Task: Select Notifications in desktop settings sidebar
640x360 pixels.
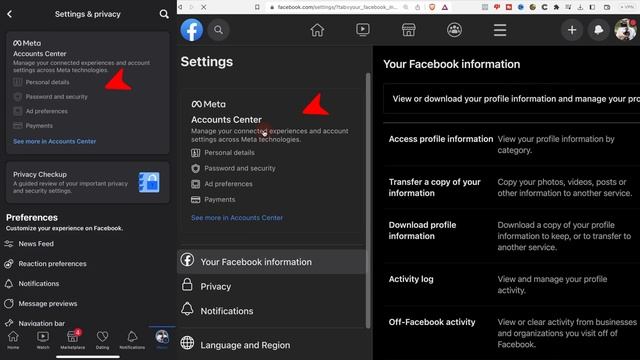Action: pos(271,311)
